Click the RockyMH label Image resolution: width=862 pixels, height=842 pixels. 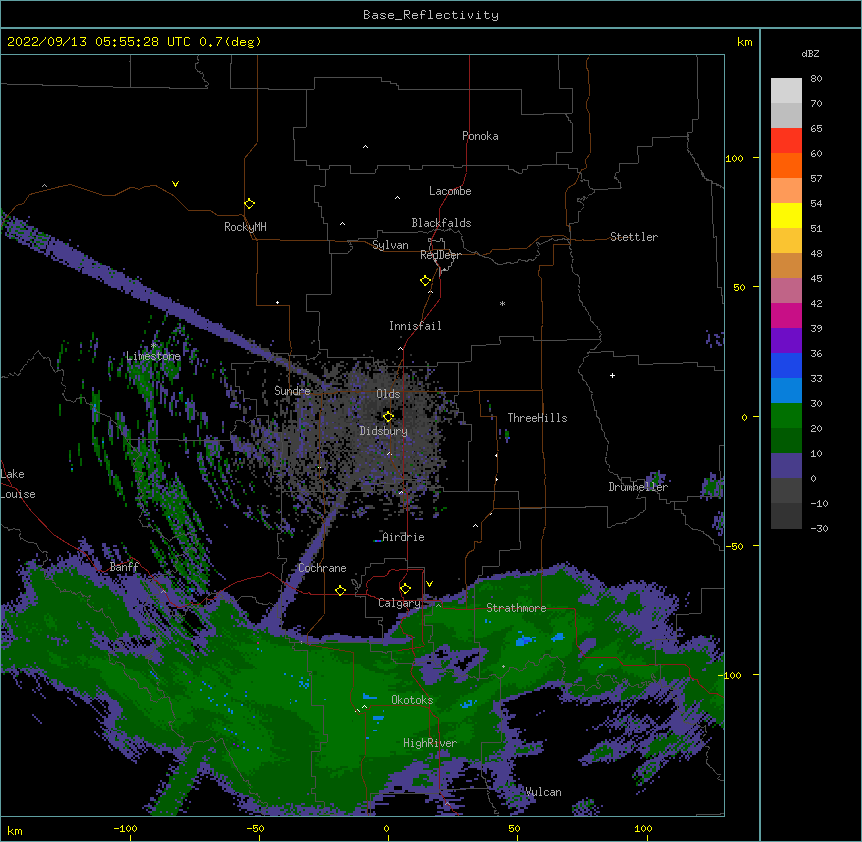(x=245, y=227)
